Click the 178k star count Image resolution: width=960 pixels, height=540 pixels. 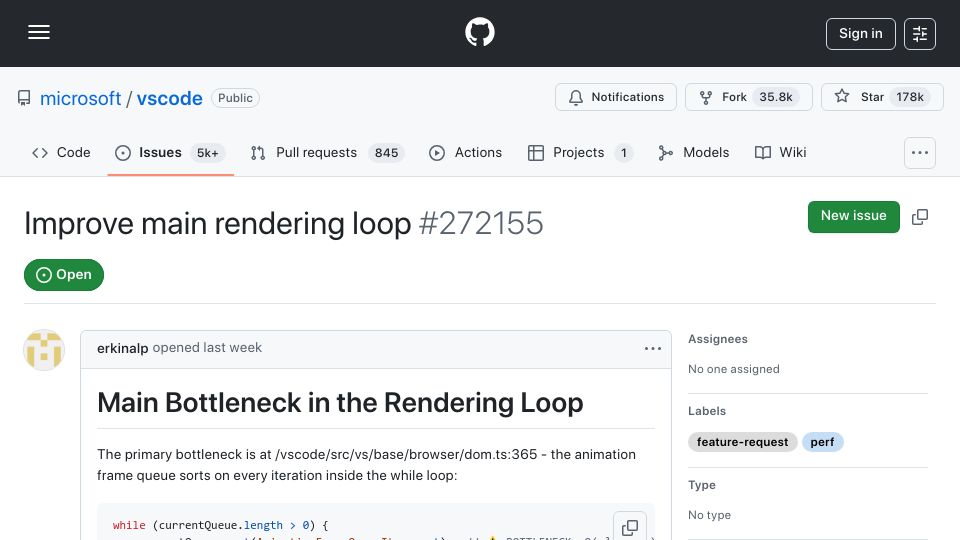910,97
